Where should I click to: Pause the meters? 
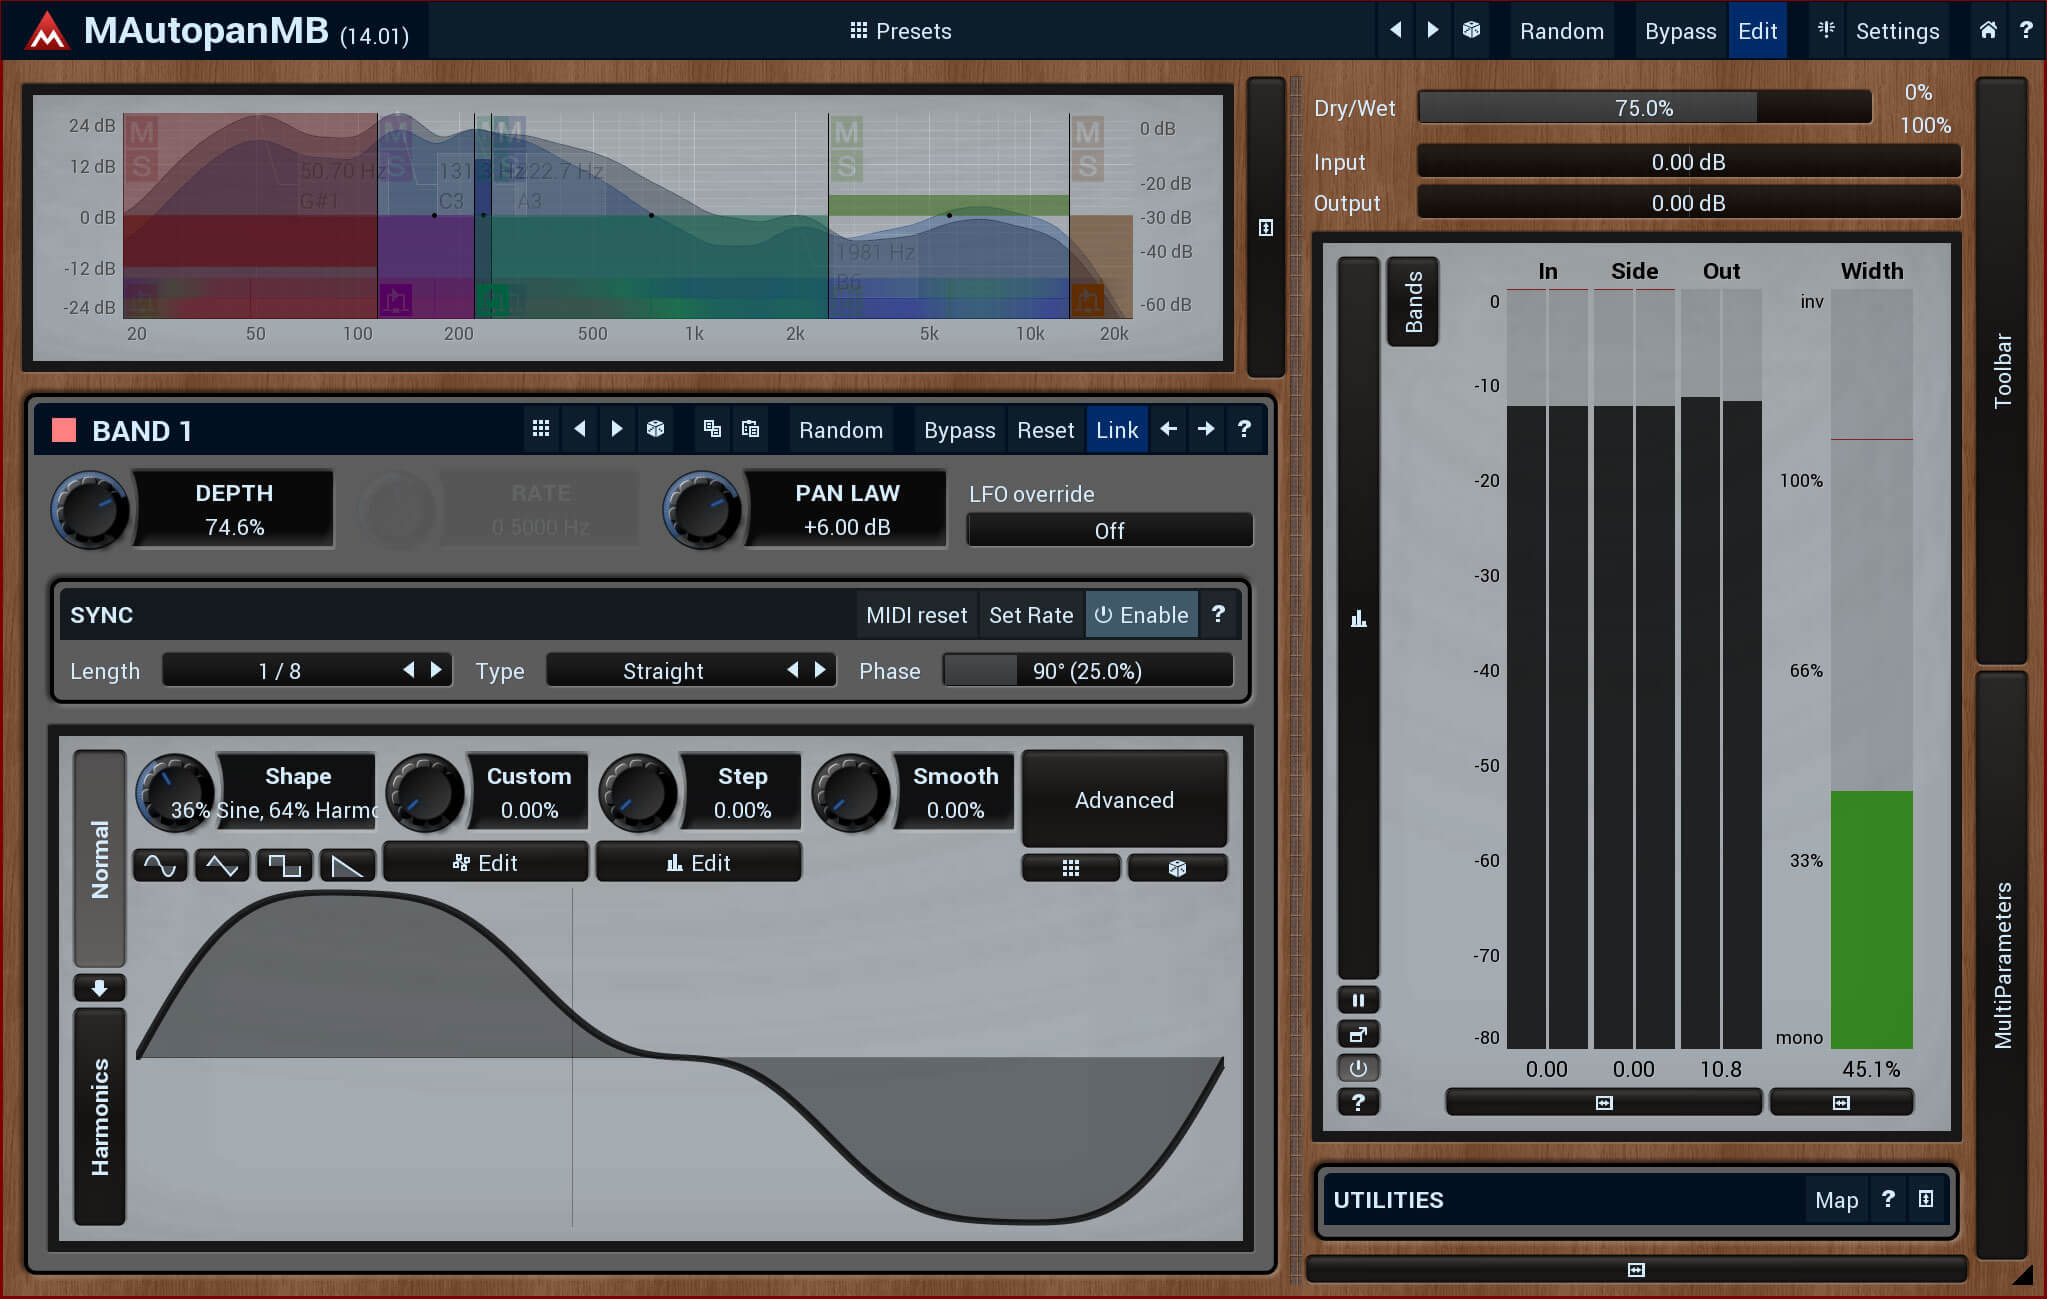click(1358, 1000)
